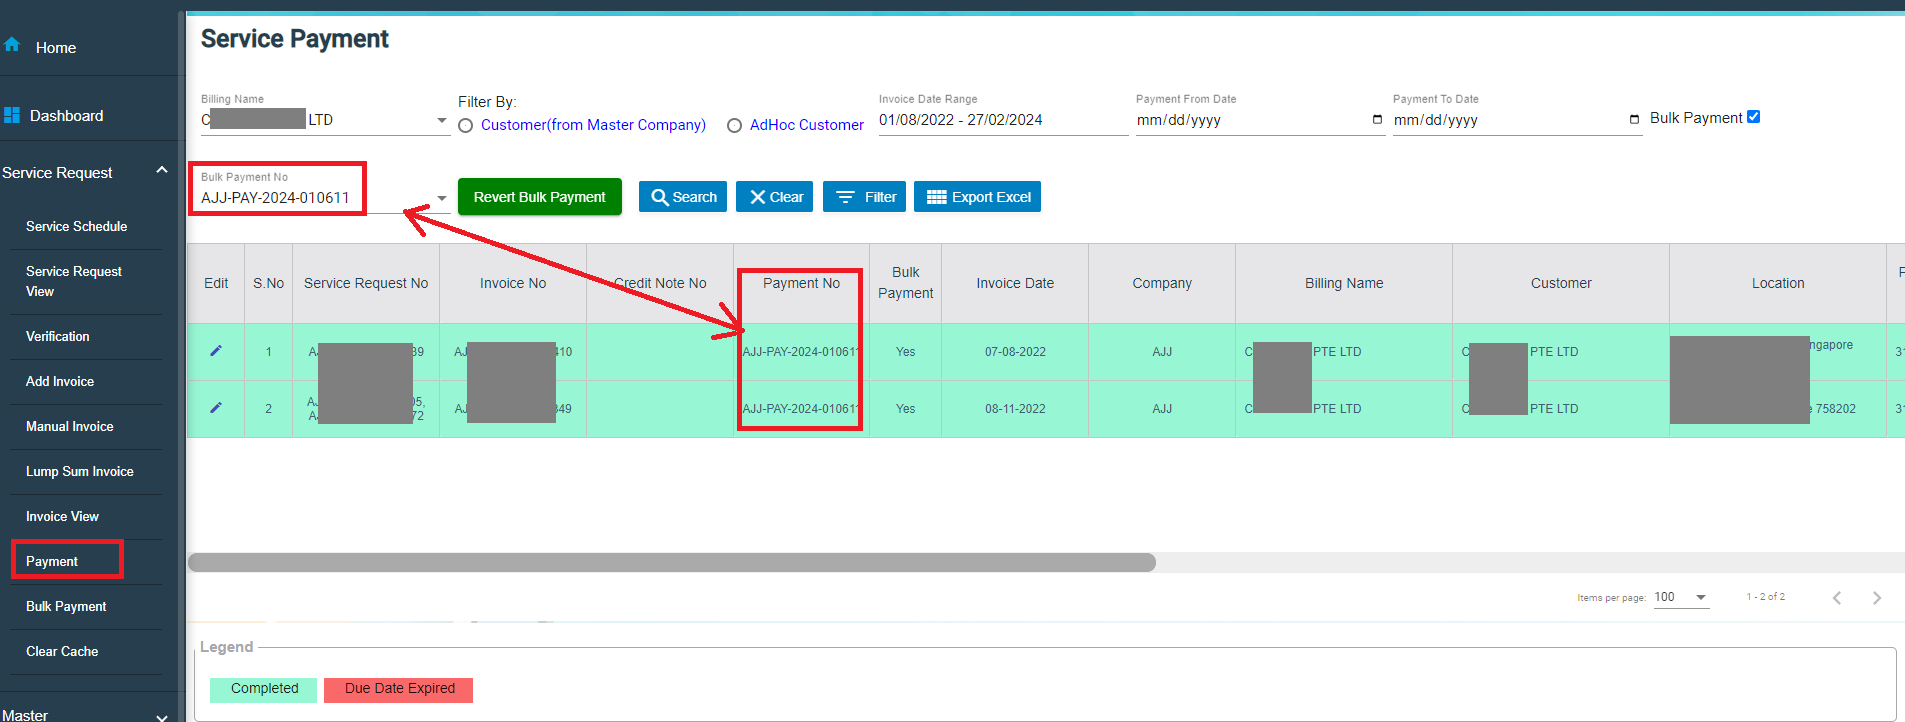Click the Export Excel button
This screenshot has width=1905, height=722.
click(x=977, y=197)
